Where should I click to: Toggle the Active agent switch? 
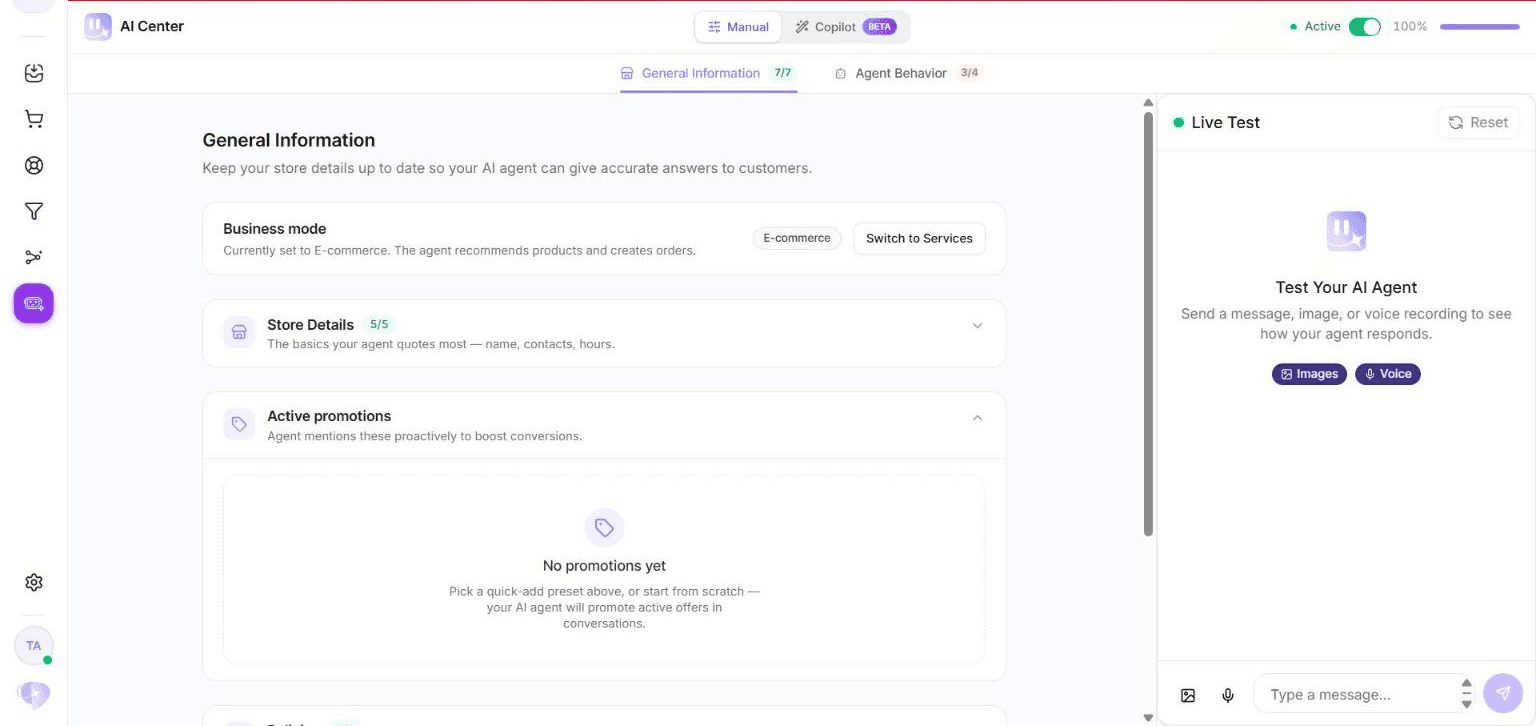pos(1364,27)
